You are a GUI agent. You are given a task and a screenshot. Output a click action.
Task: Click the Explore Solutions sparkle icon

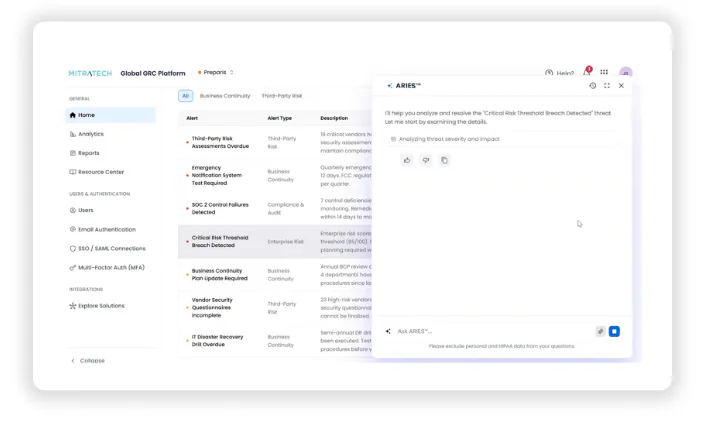coord(72,306)
